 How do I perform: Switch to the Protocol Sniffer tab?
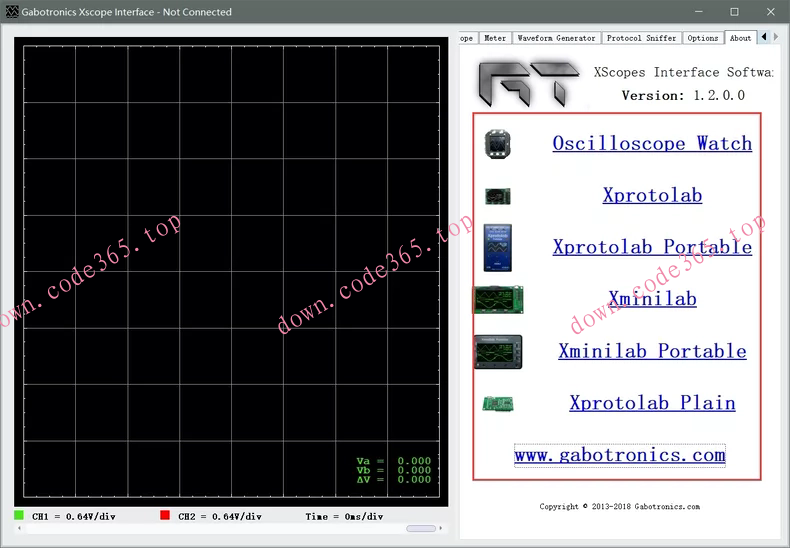(641, 38)
